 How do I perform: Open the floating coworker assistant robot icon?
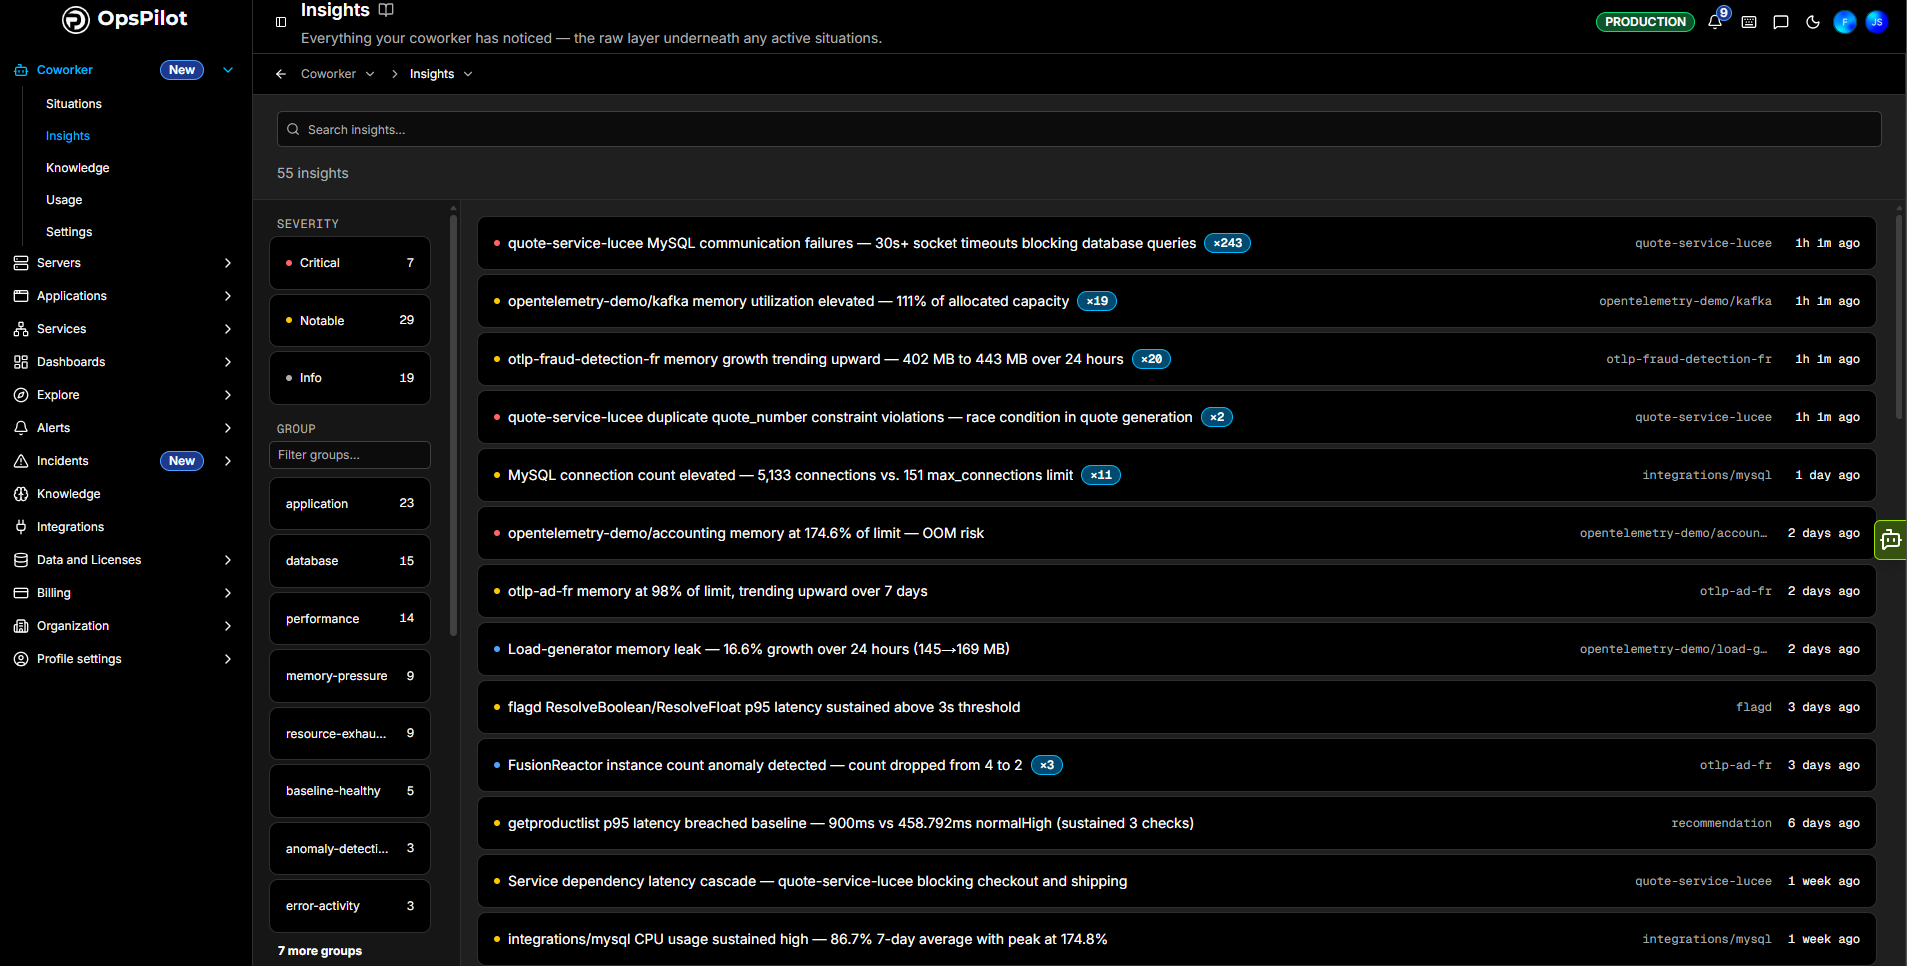coord(1890,540)
